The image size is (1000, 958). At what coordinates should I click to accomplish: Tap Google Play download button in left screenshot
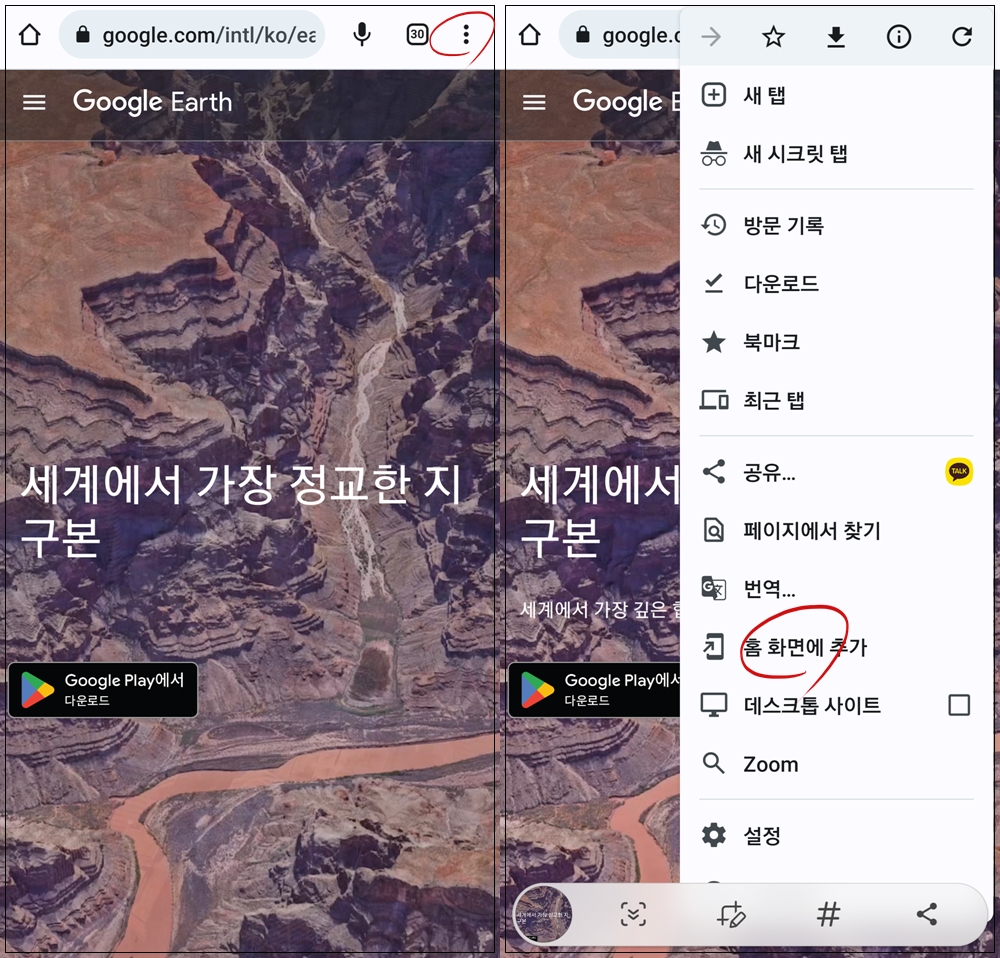pyautogui.click(x=103, y=689)
